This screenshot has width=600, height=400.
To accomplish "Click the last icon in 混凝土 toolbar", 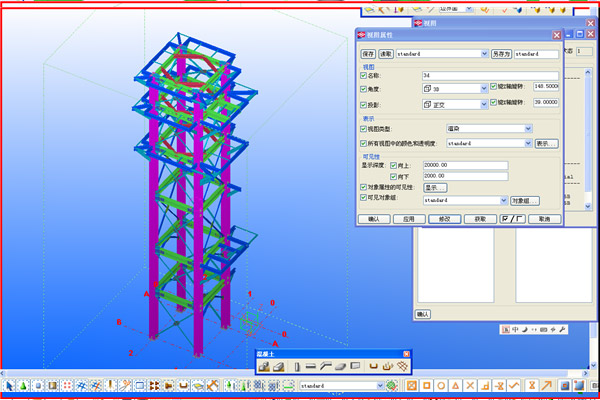I will click(x=403, y=367).
